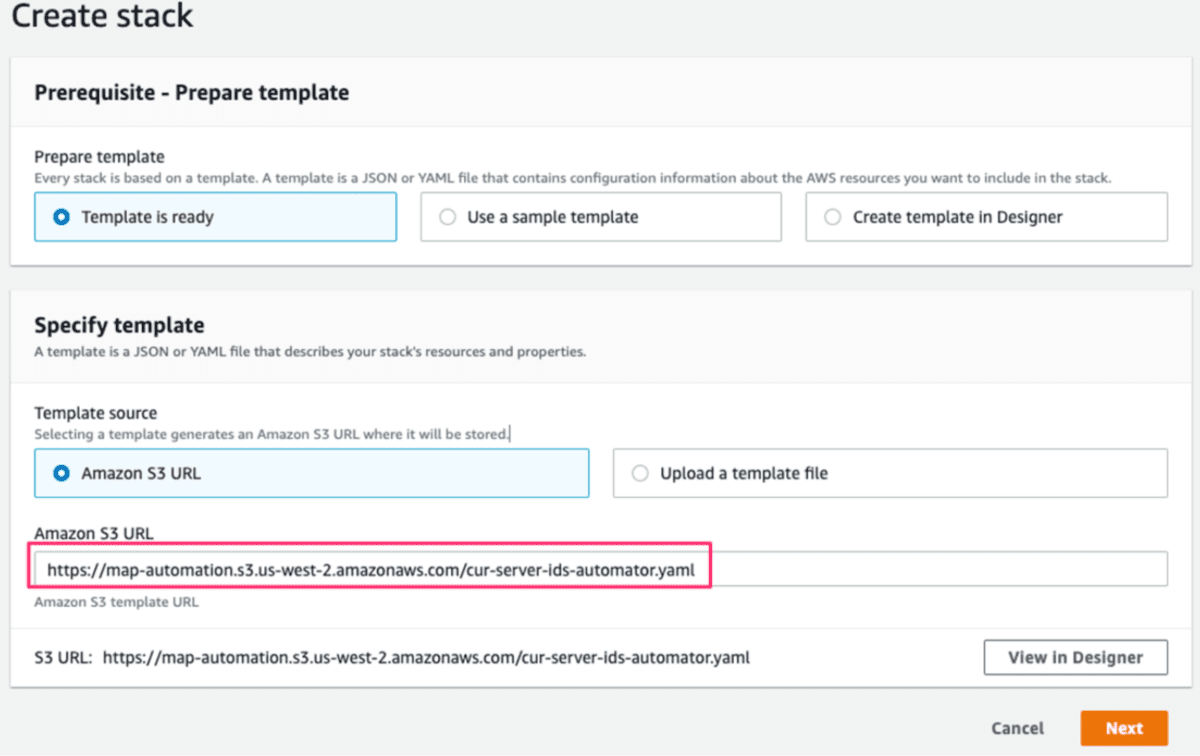
Task: Click the orange Next button
Action: tap(1124, 728)
